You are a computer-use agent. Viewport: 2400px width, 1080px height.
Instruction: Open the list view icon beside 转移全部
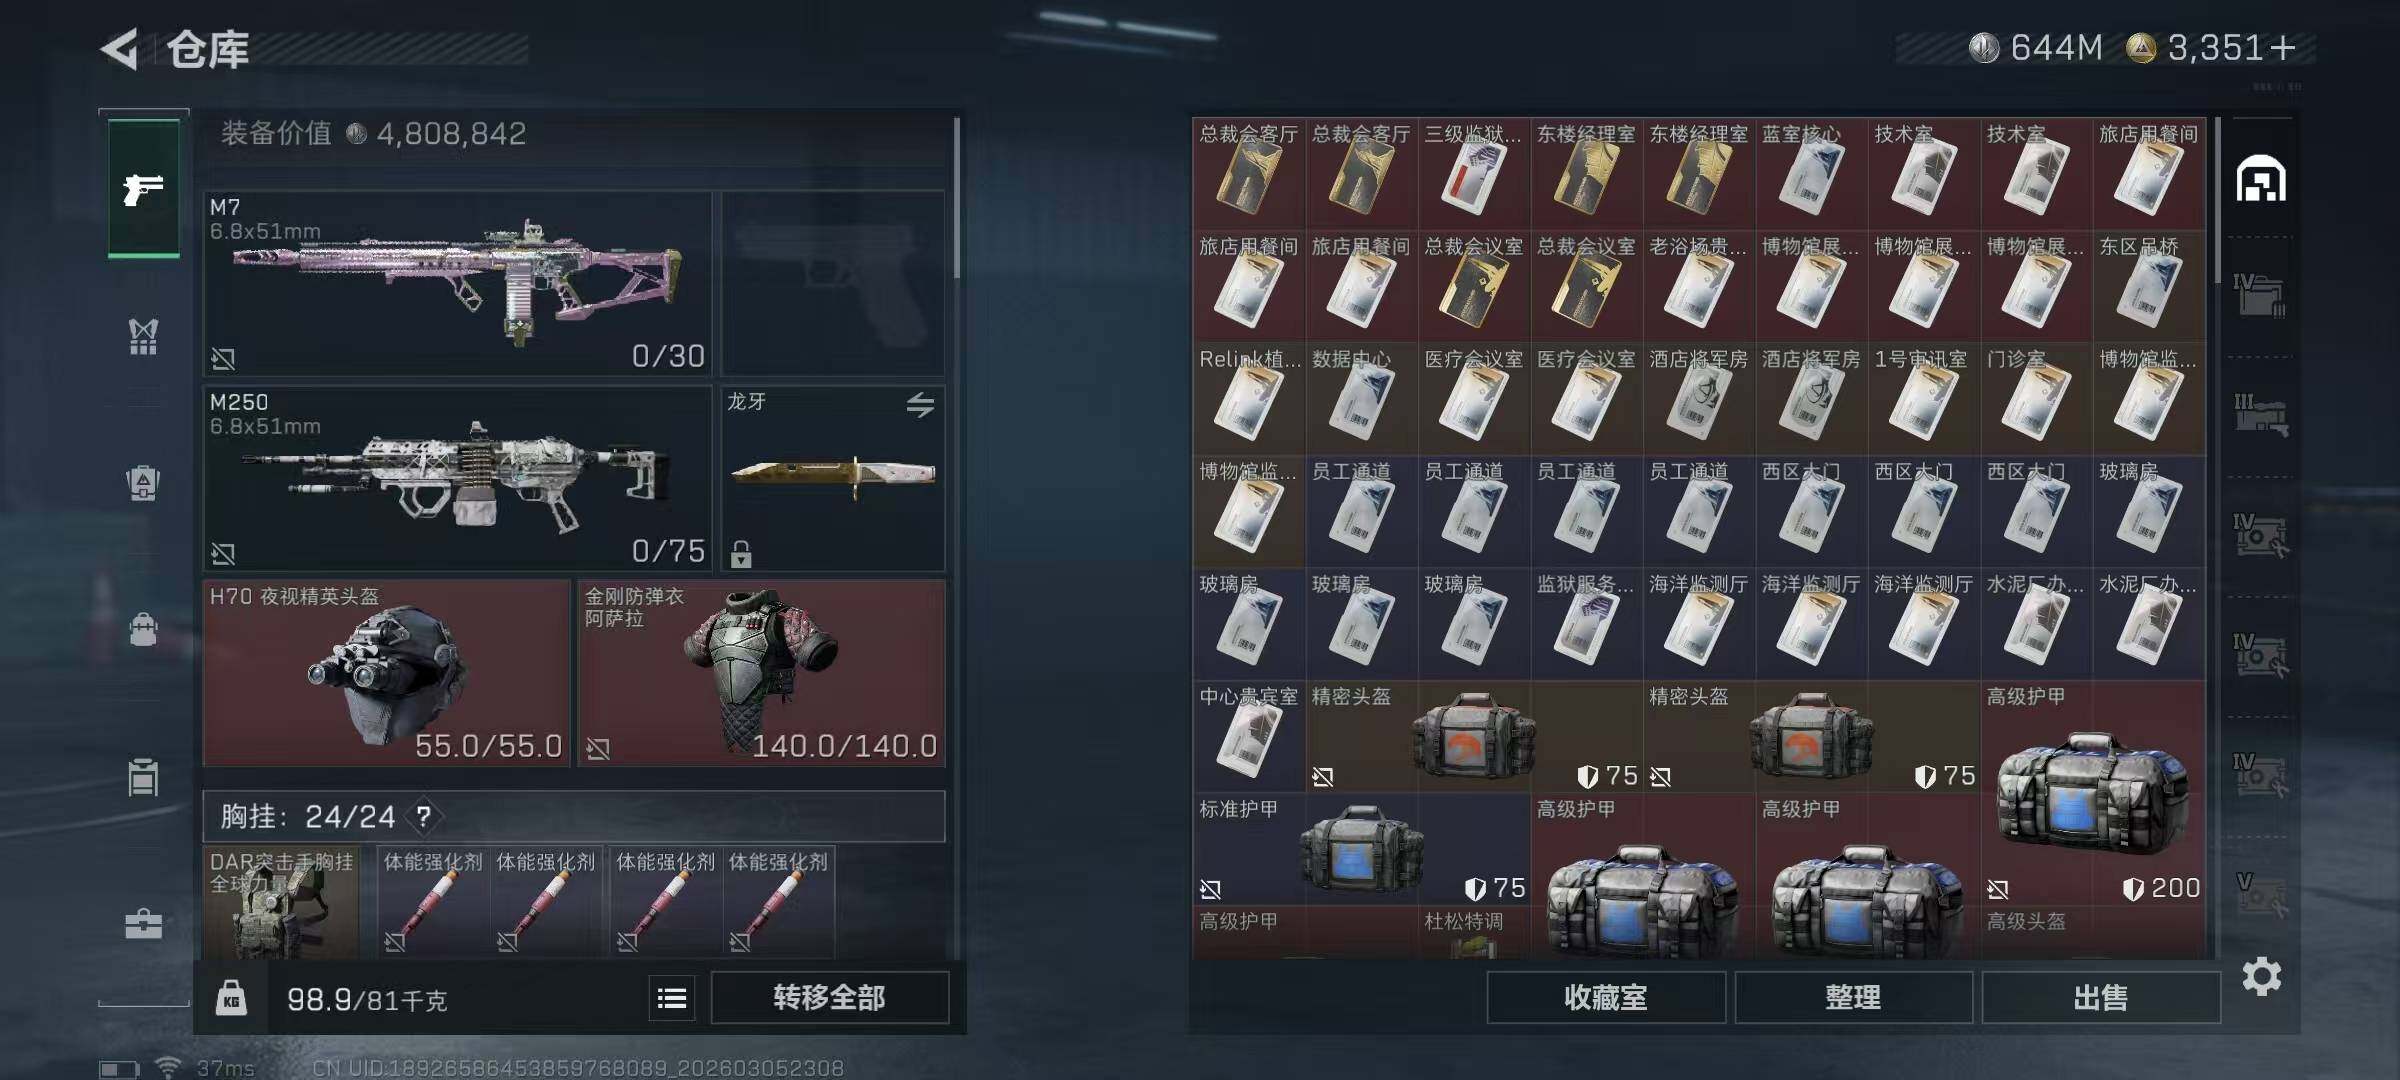pos(672,998)
